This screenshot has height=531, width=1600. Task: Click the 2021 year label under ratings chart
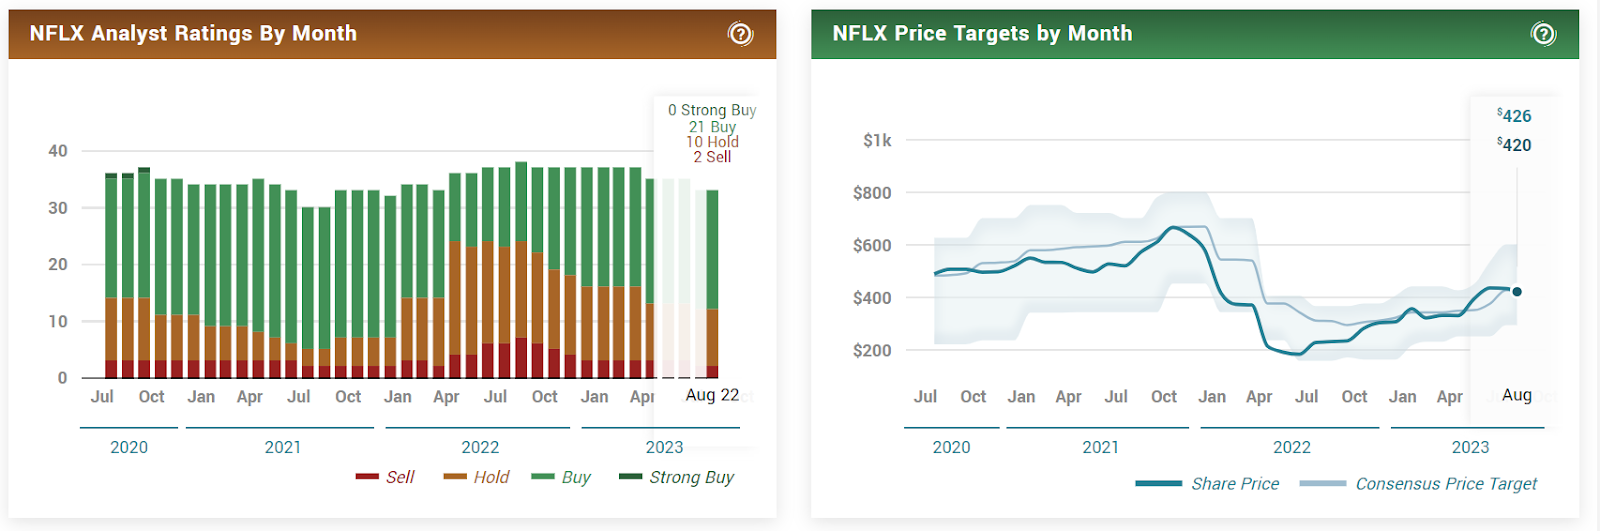[283, 447]
